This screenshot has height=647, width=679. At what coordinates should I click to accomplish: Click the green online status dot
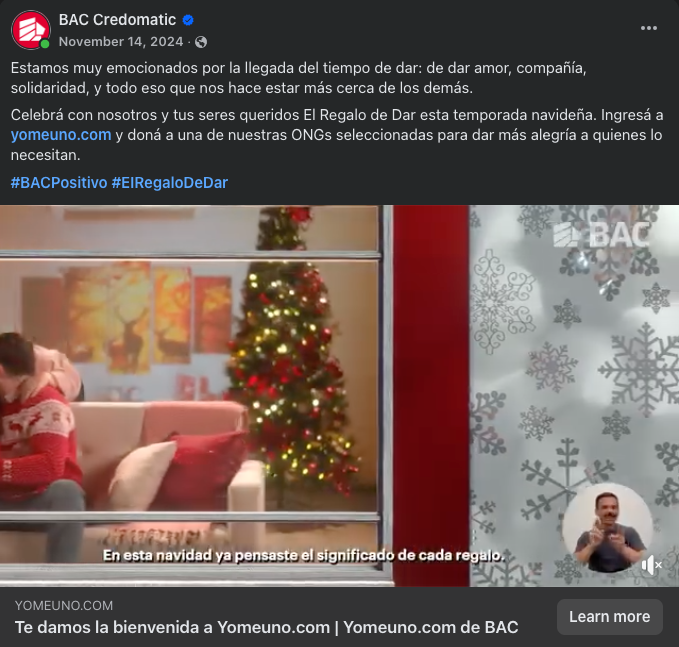(45, 44)
